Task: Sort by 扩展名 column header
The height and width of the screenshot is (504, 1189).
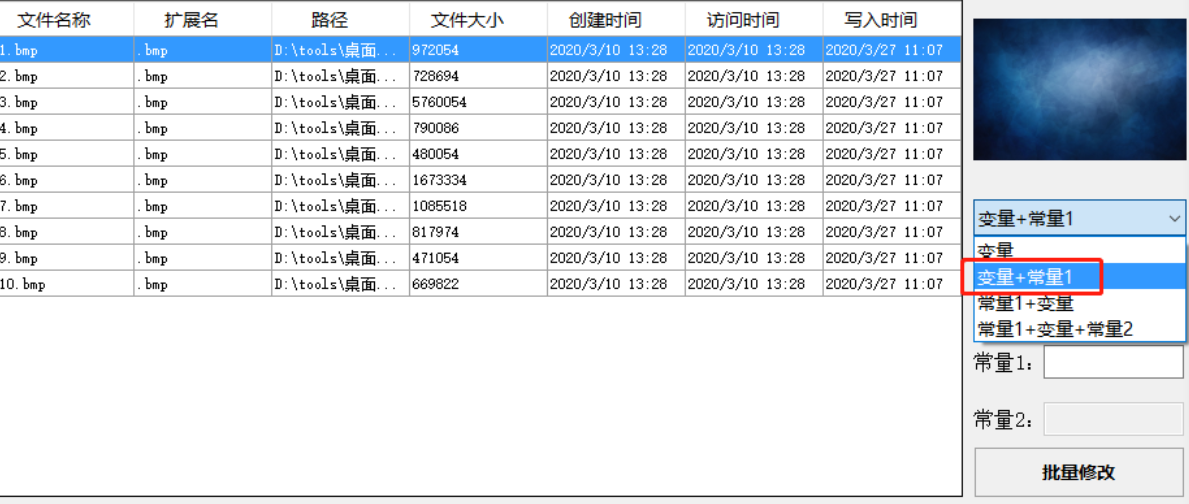Action: pos(202,20)
